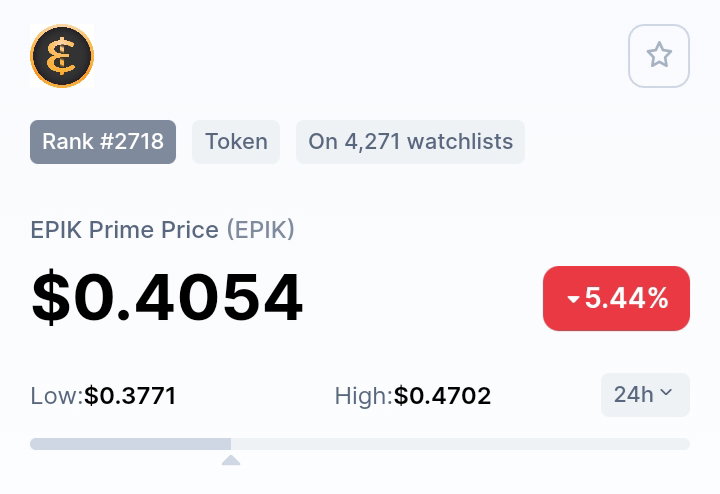Click the (EPIK) ticker symbol text
The width and height of the screenshot is (720, 494).
coord(261,230)
